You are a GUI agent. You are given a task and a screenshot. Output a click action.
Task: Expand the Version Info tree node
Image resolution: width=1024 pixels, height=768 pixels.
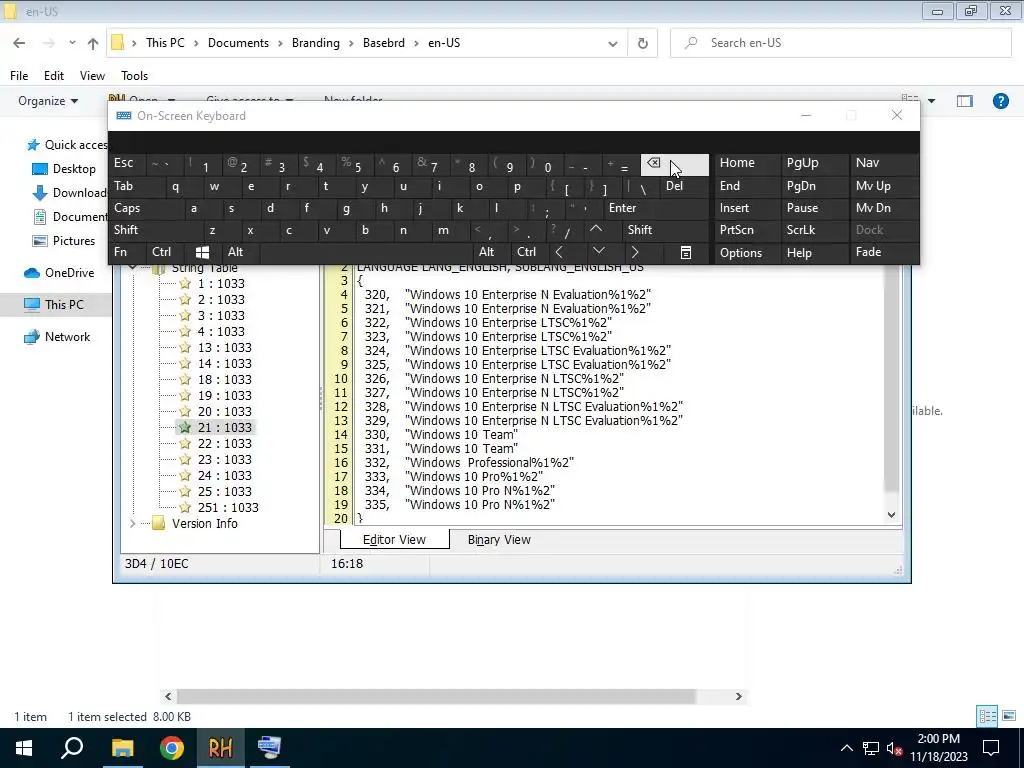(133, 524)
